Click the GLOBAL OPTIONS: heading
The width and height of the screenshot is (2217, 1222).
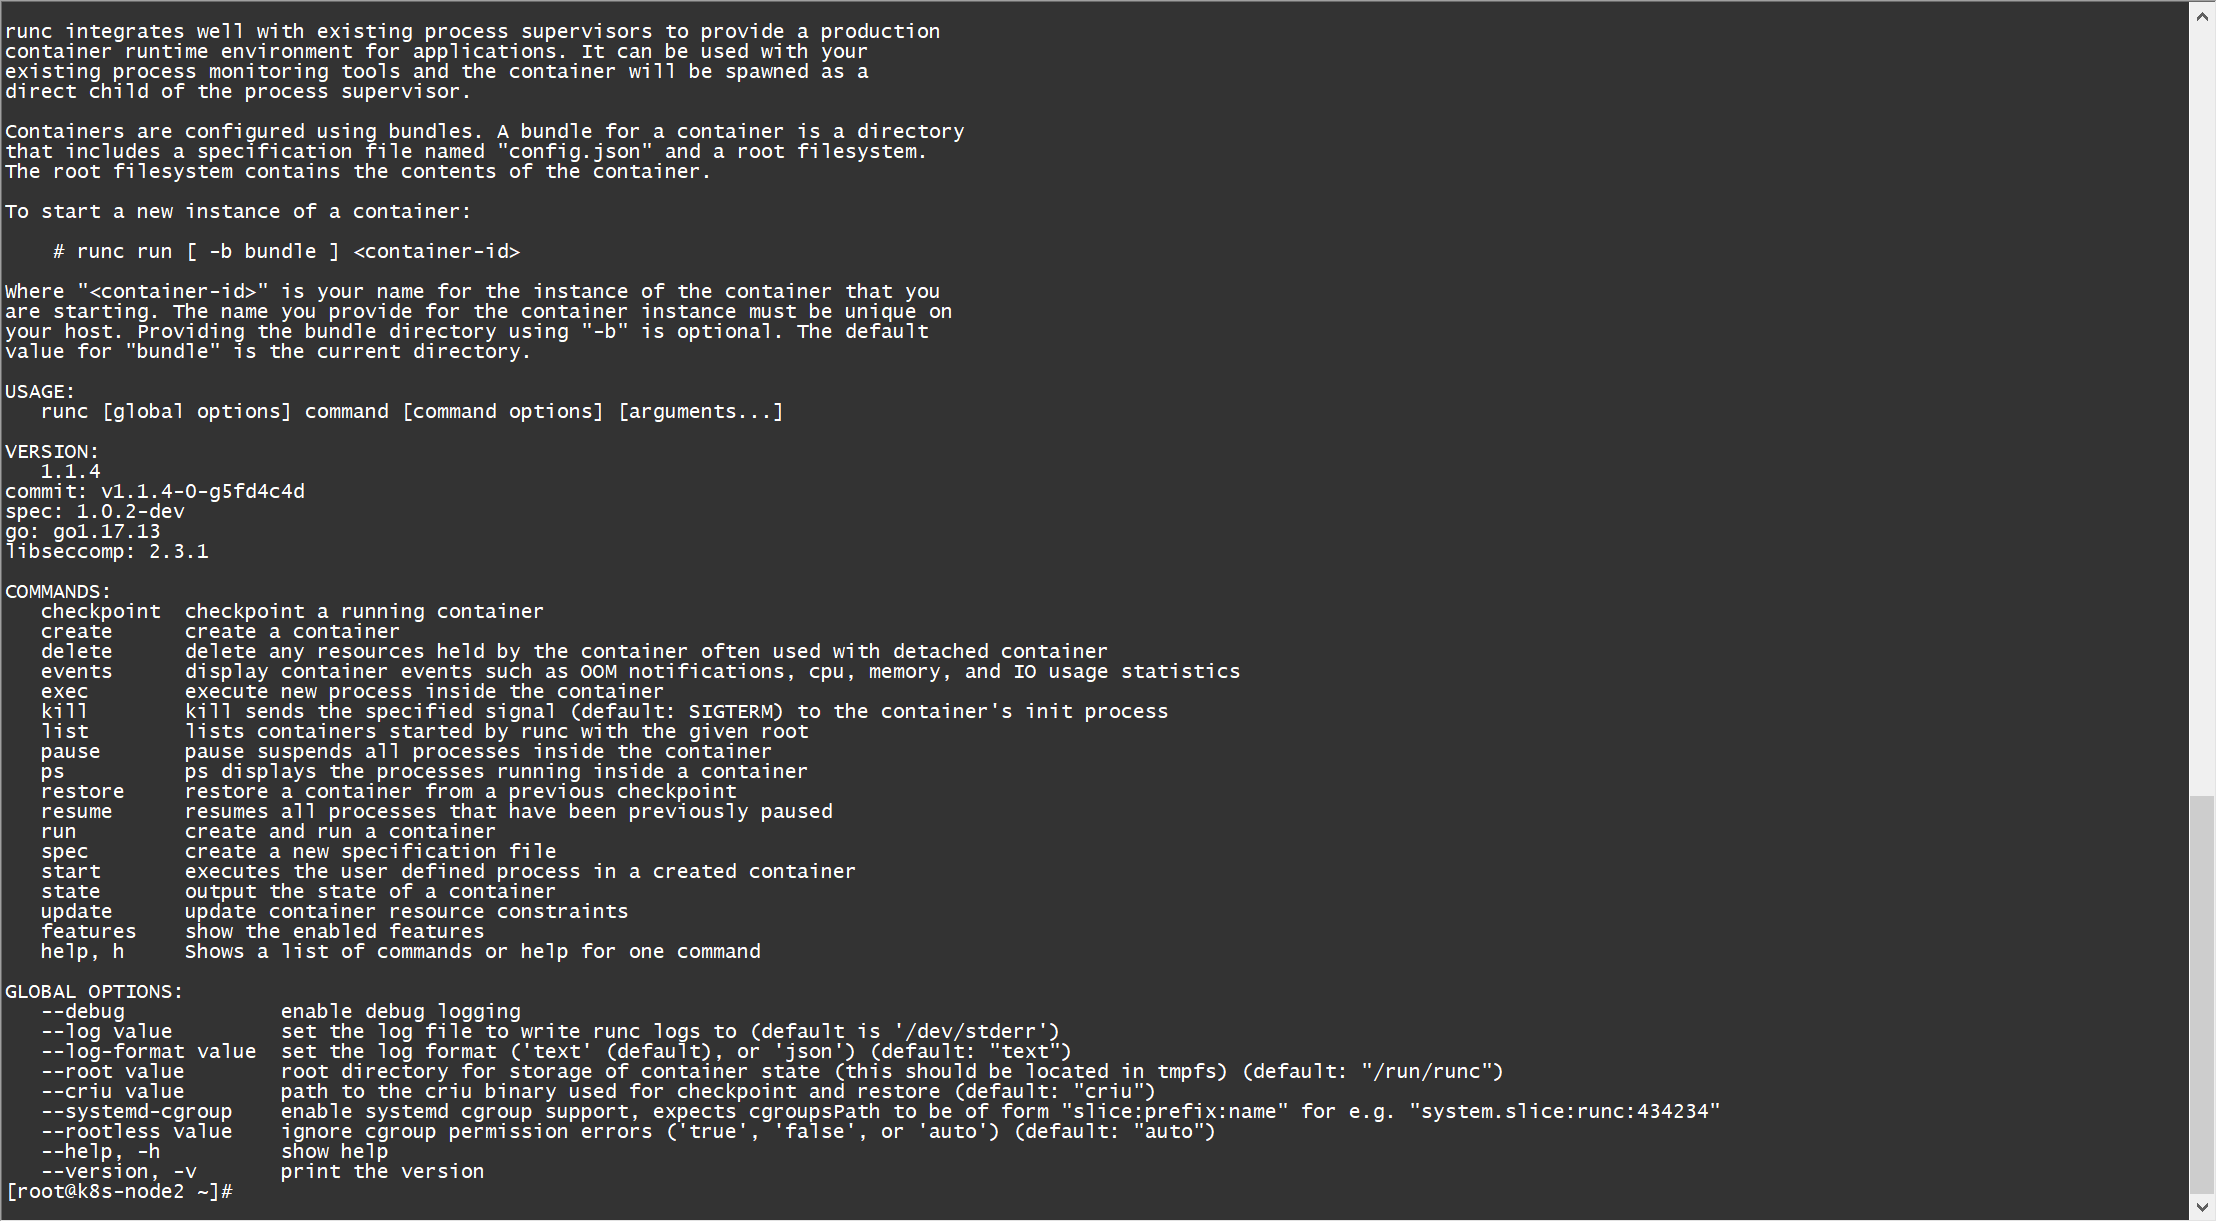click(94, 991)
